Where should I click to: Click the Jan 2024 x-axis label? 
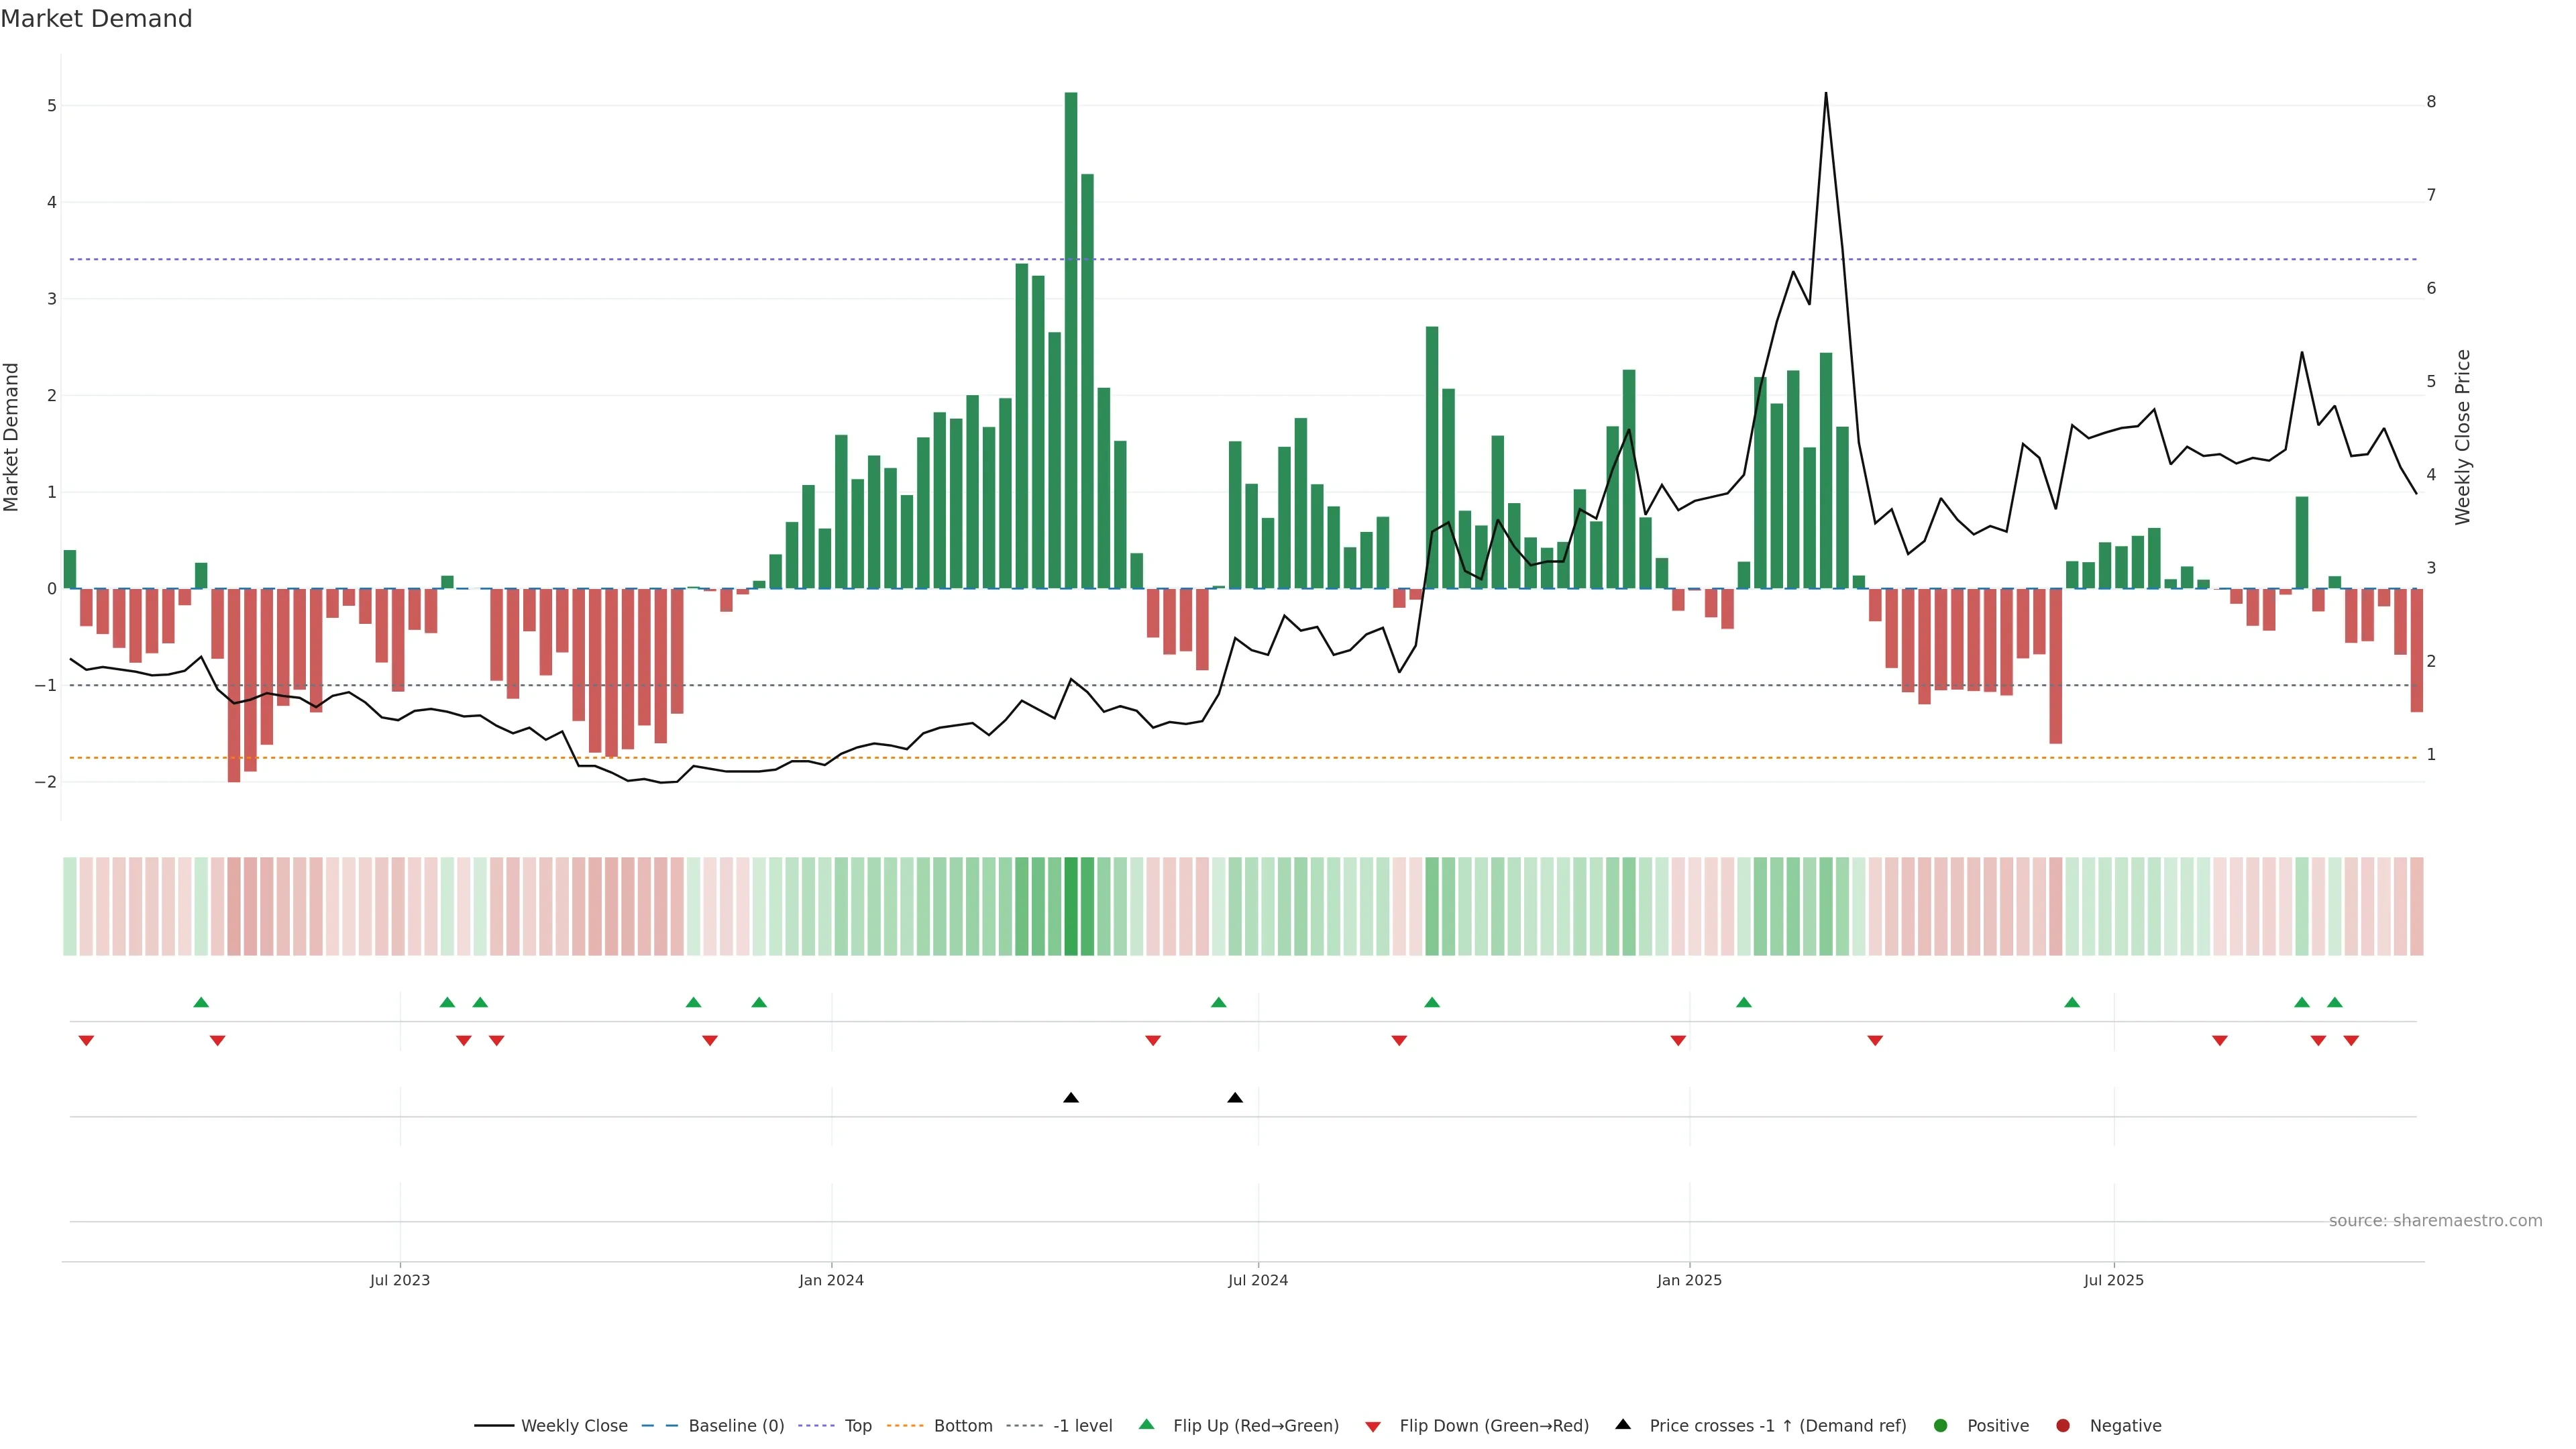pyautogui.click(x=830, y=1280)
